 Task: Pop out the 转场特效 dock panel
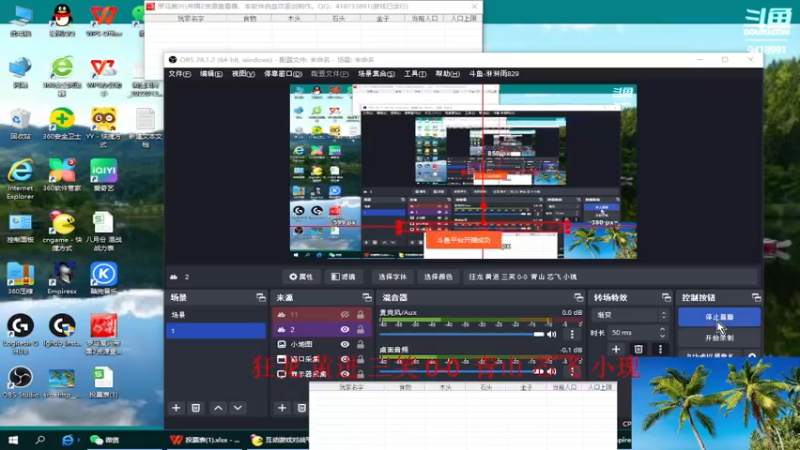[666, 297]
